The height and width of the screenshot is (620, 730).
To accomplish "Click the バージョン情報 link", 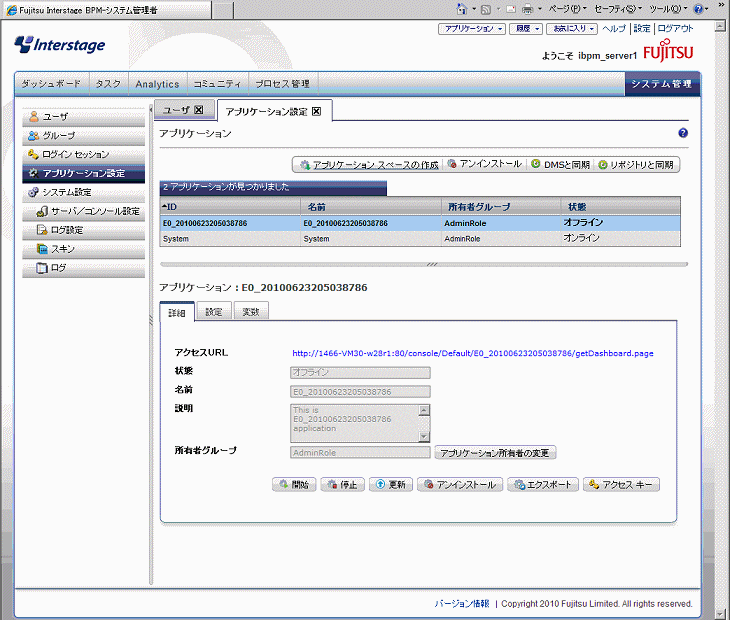I will pos(461,604).
